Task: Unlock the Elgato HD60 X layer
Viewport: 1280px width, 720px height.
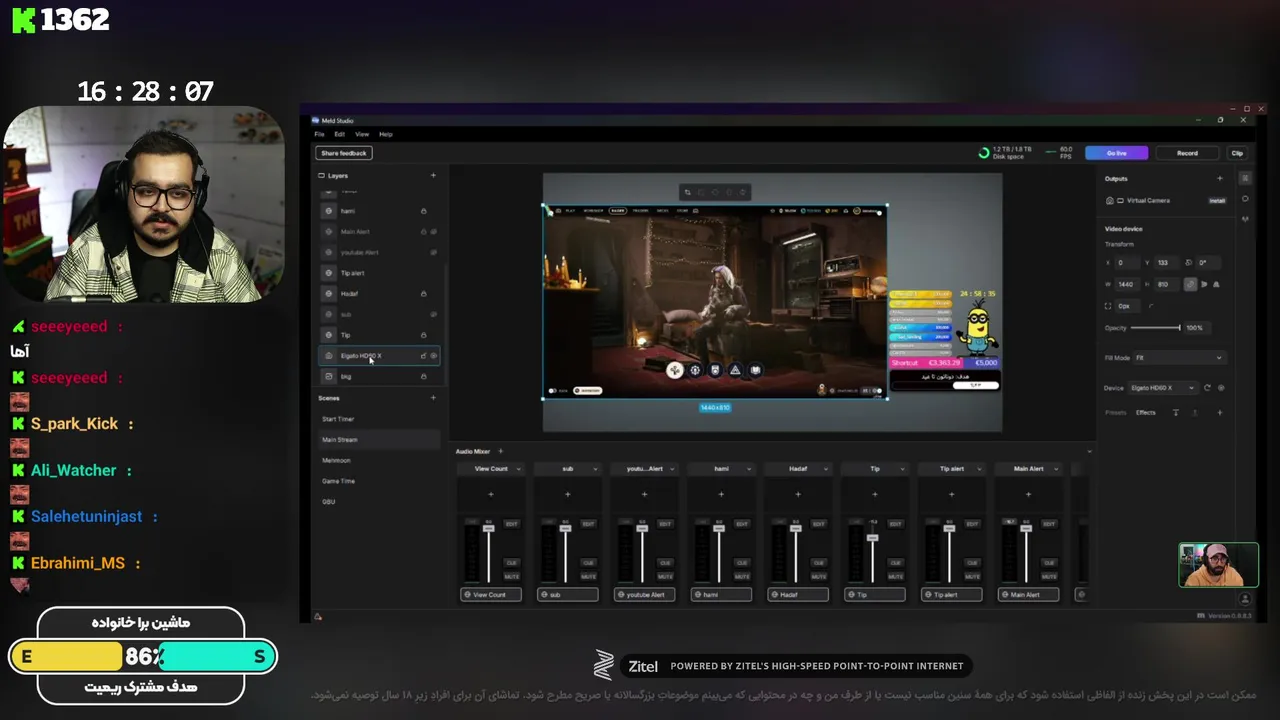Action: pos(423,356)
